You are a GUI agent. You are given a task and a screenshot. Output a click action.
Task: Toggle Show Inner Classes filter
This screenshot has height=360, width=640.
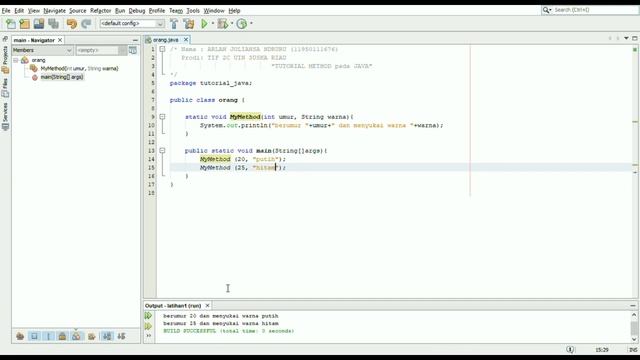pos(76,336)
